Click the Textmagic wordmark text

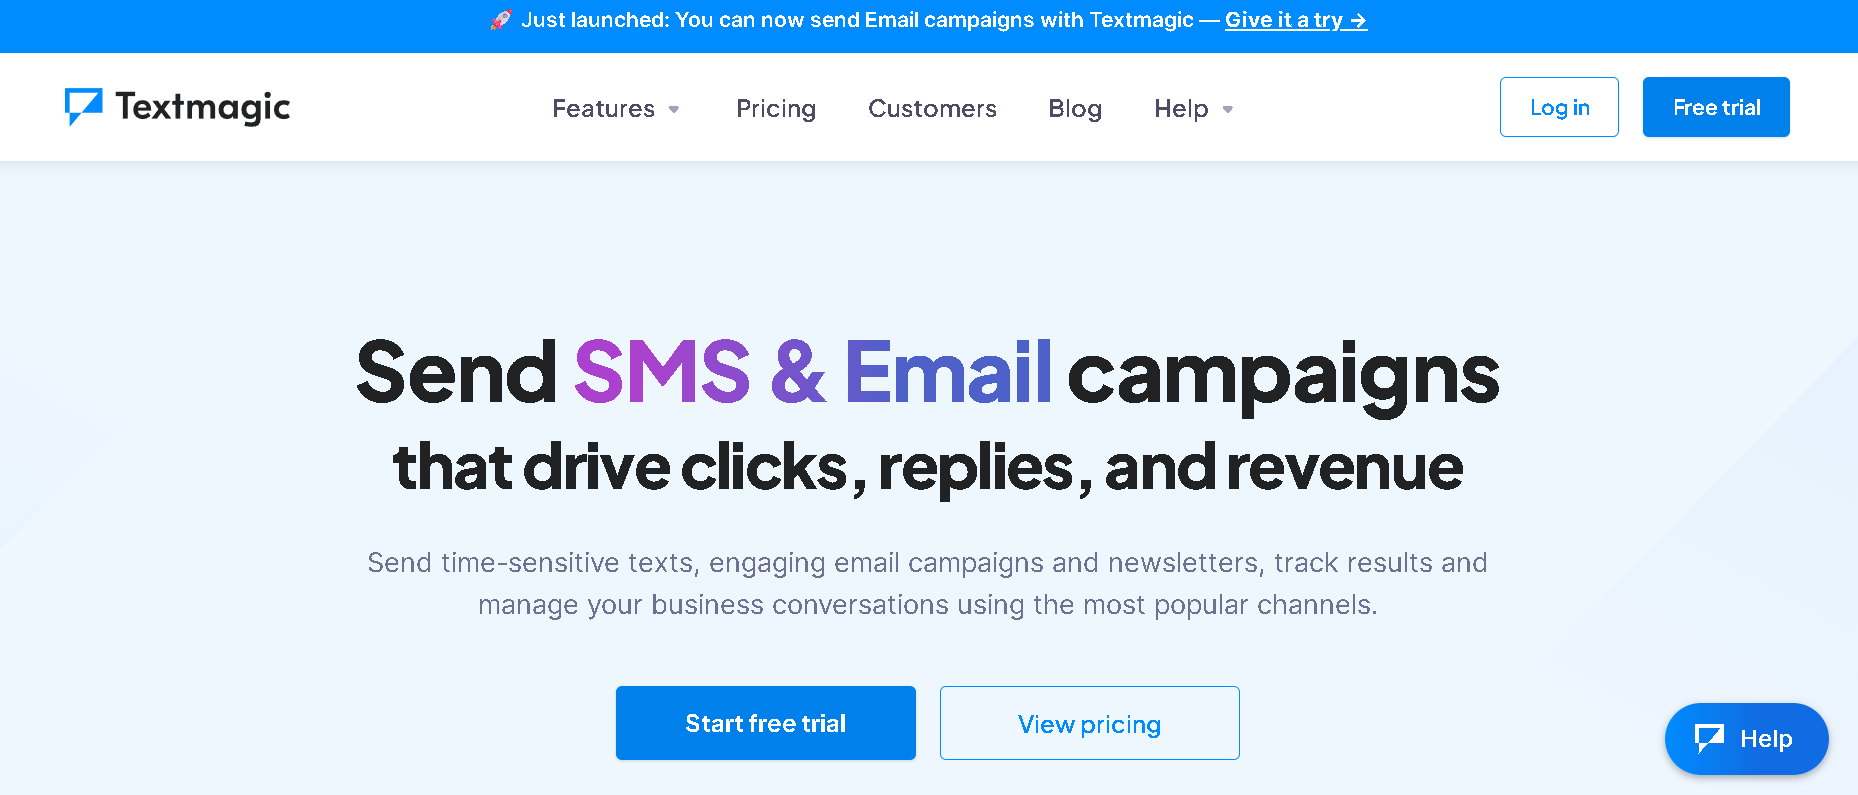(x=203, y=107)
